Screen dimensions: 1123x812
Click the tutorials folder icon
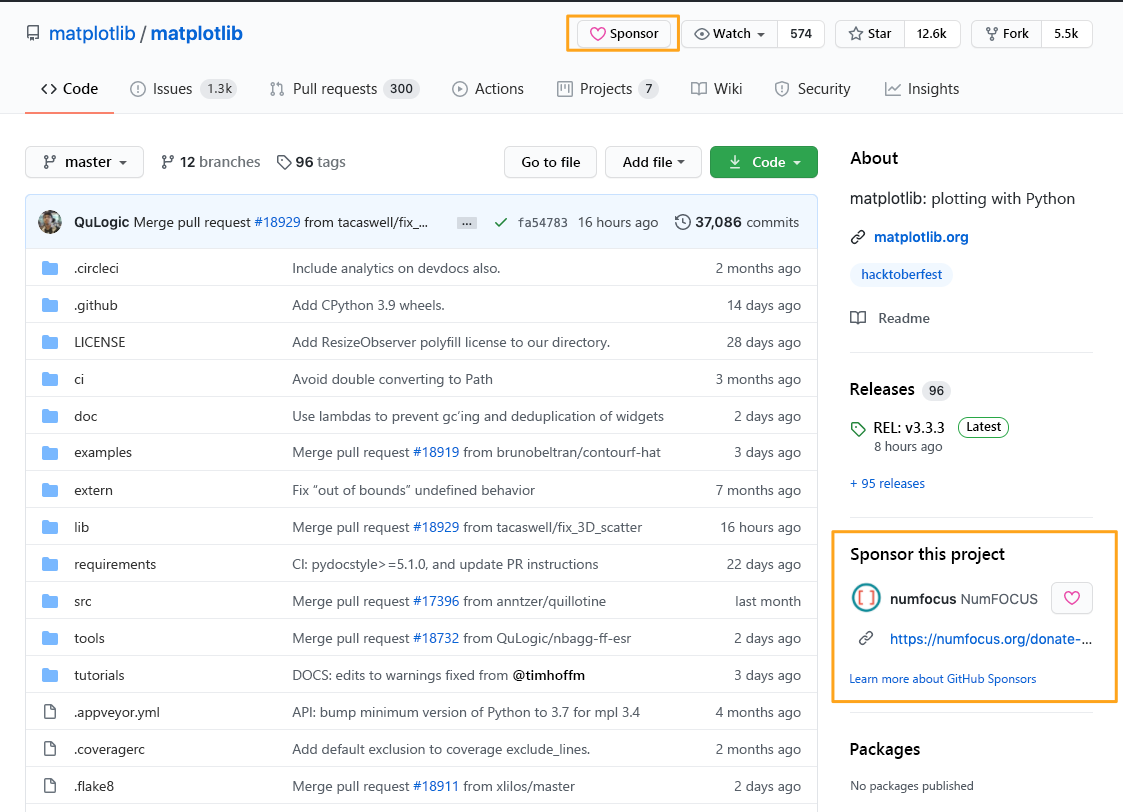click(50, 675)
